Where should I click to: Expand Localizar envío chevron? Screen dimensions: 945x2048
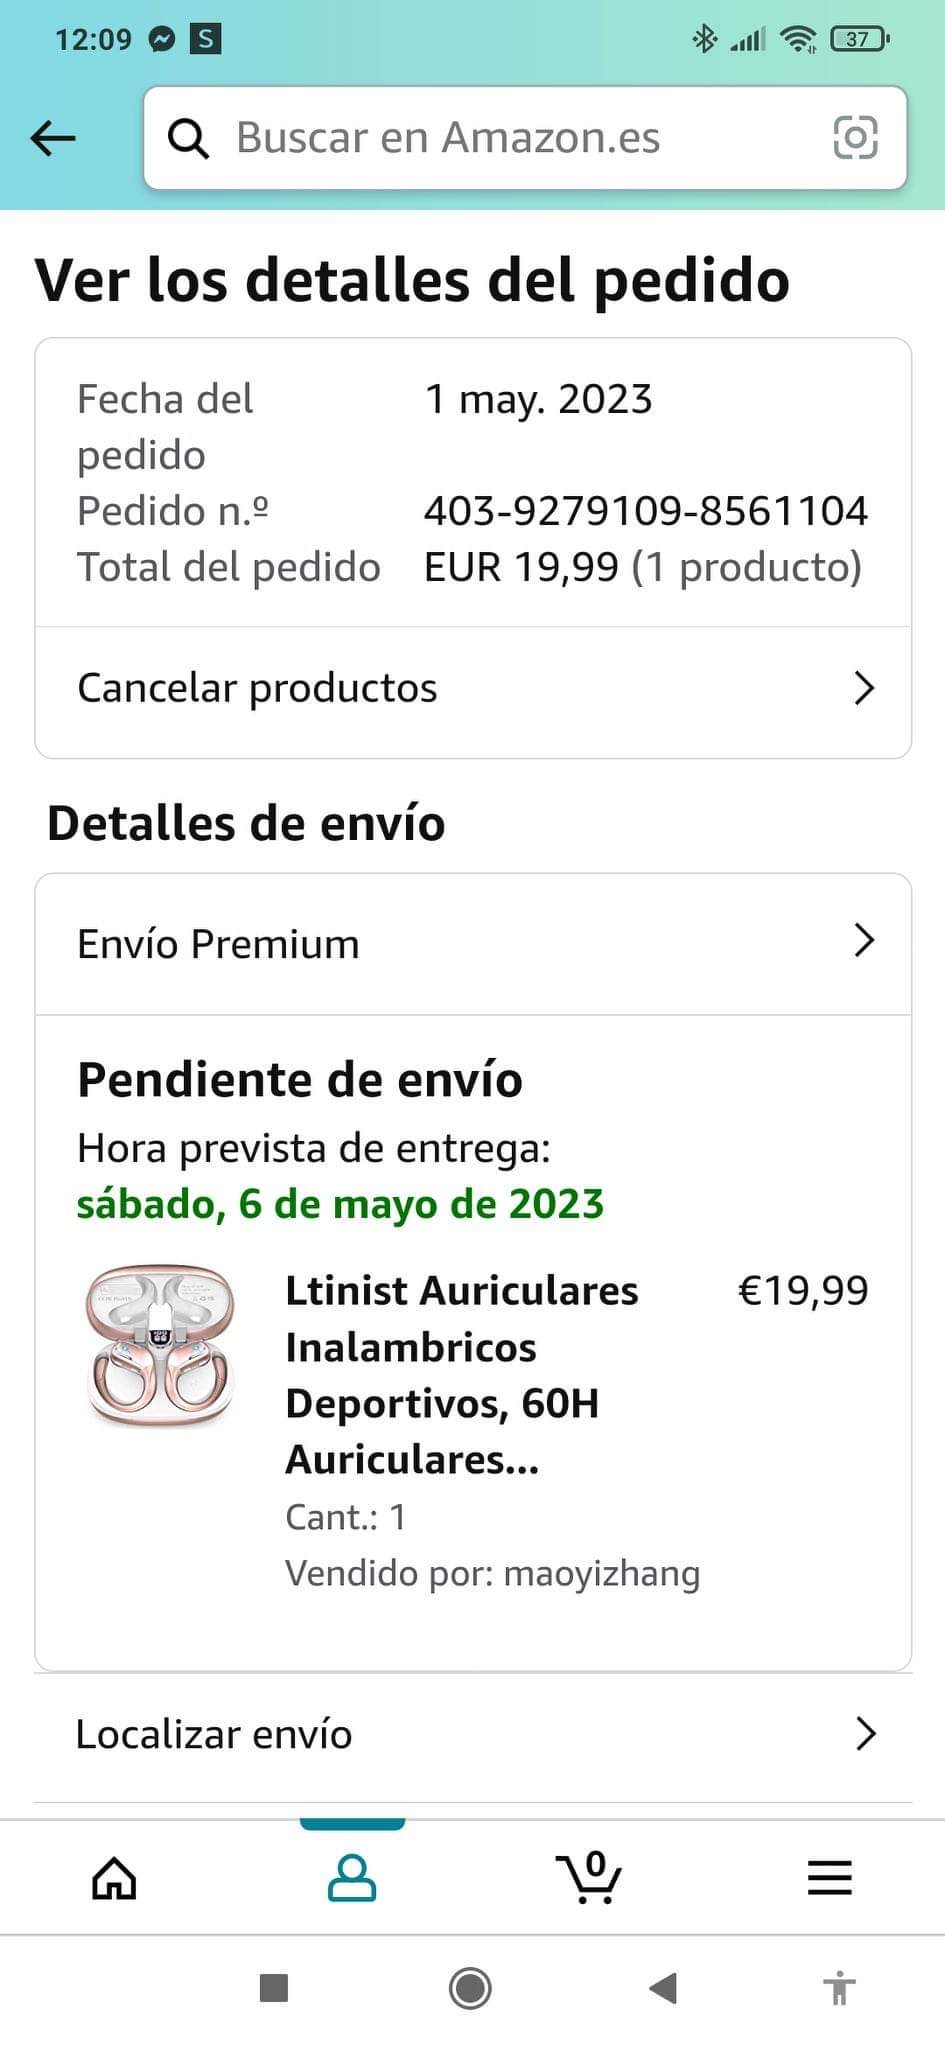(864, 1734)
